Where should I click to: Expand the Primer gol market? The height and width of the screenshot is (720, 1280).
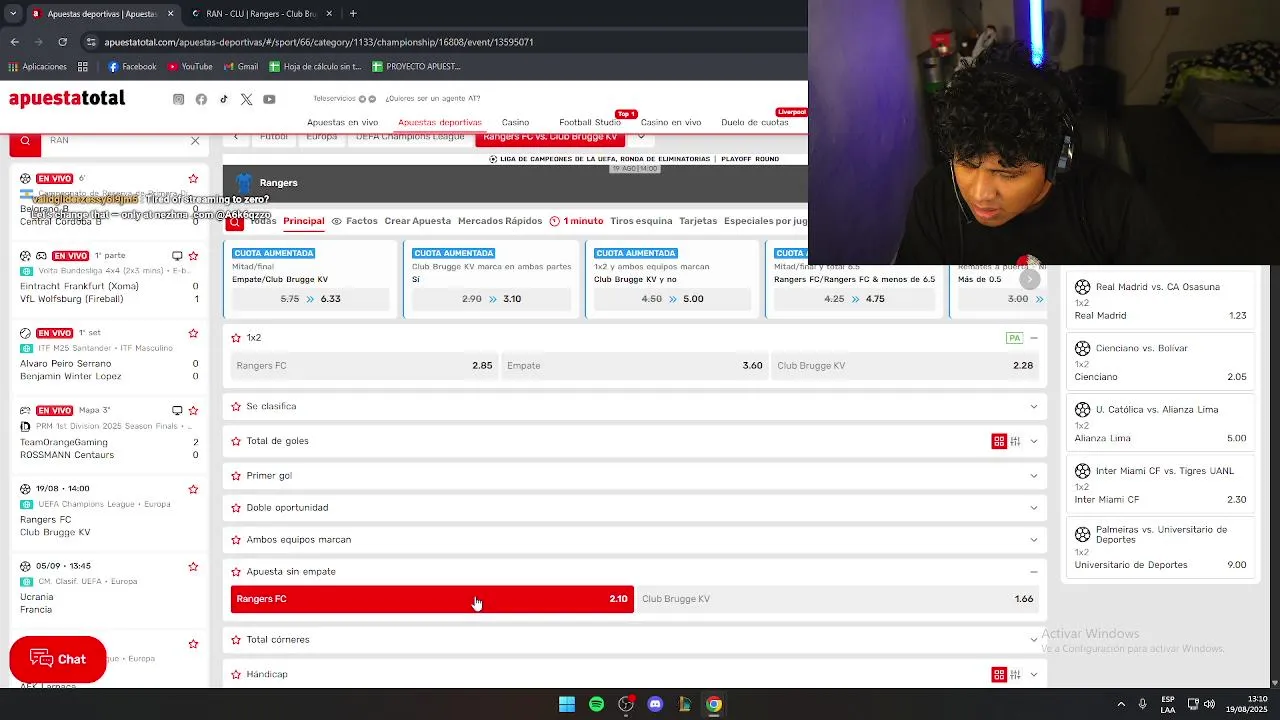[1034, 476]
